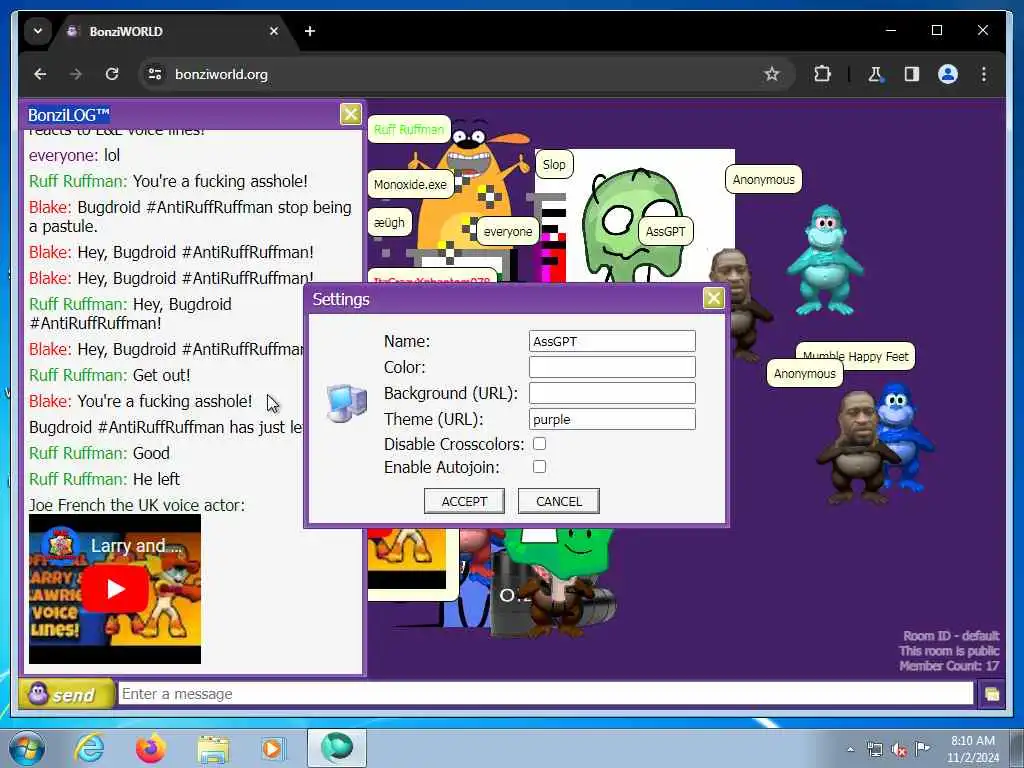Confirm settings with ACCEPT button

pos(464,501)
